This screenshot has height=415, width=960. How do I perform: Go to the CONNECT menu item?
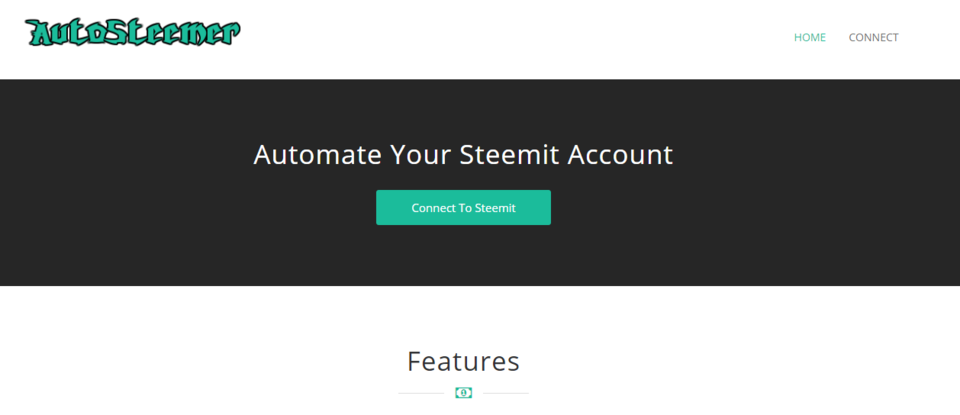[873, 38]
